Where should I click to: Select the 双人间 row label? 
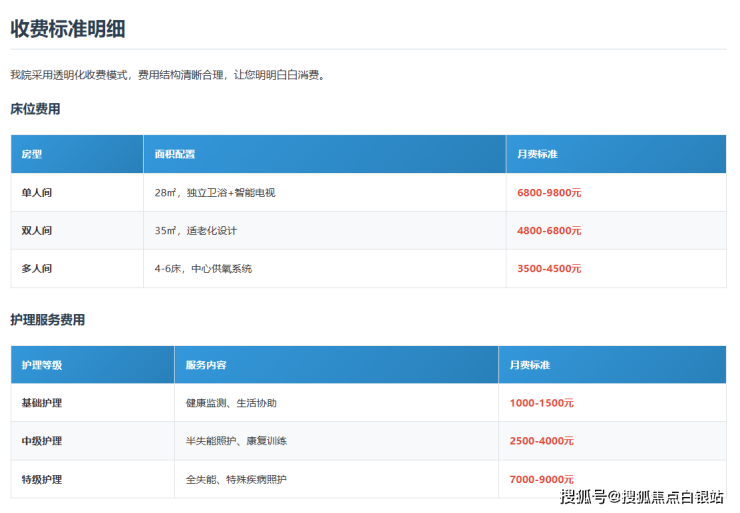37,231
